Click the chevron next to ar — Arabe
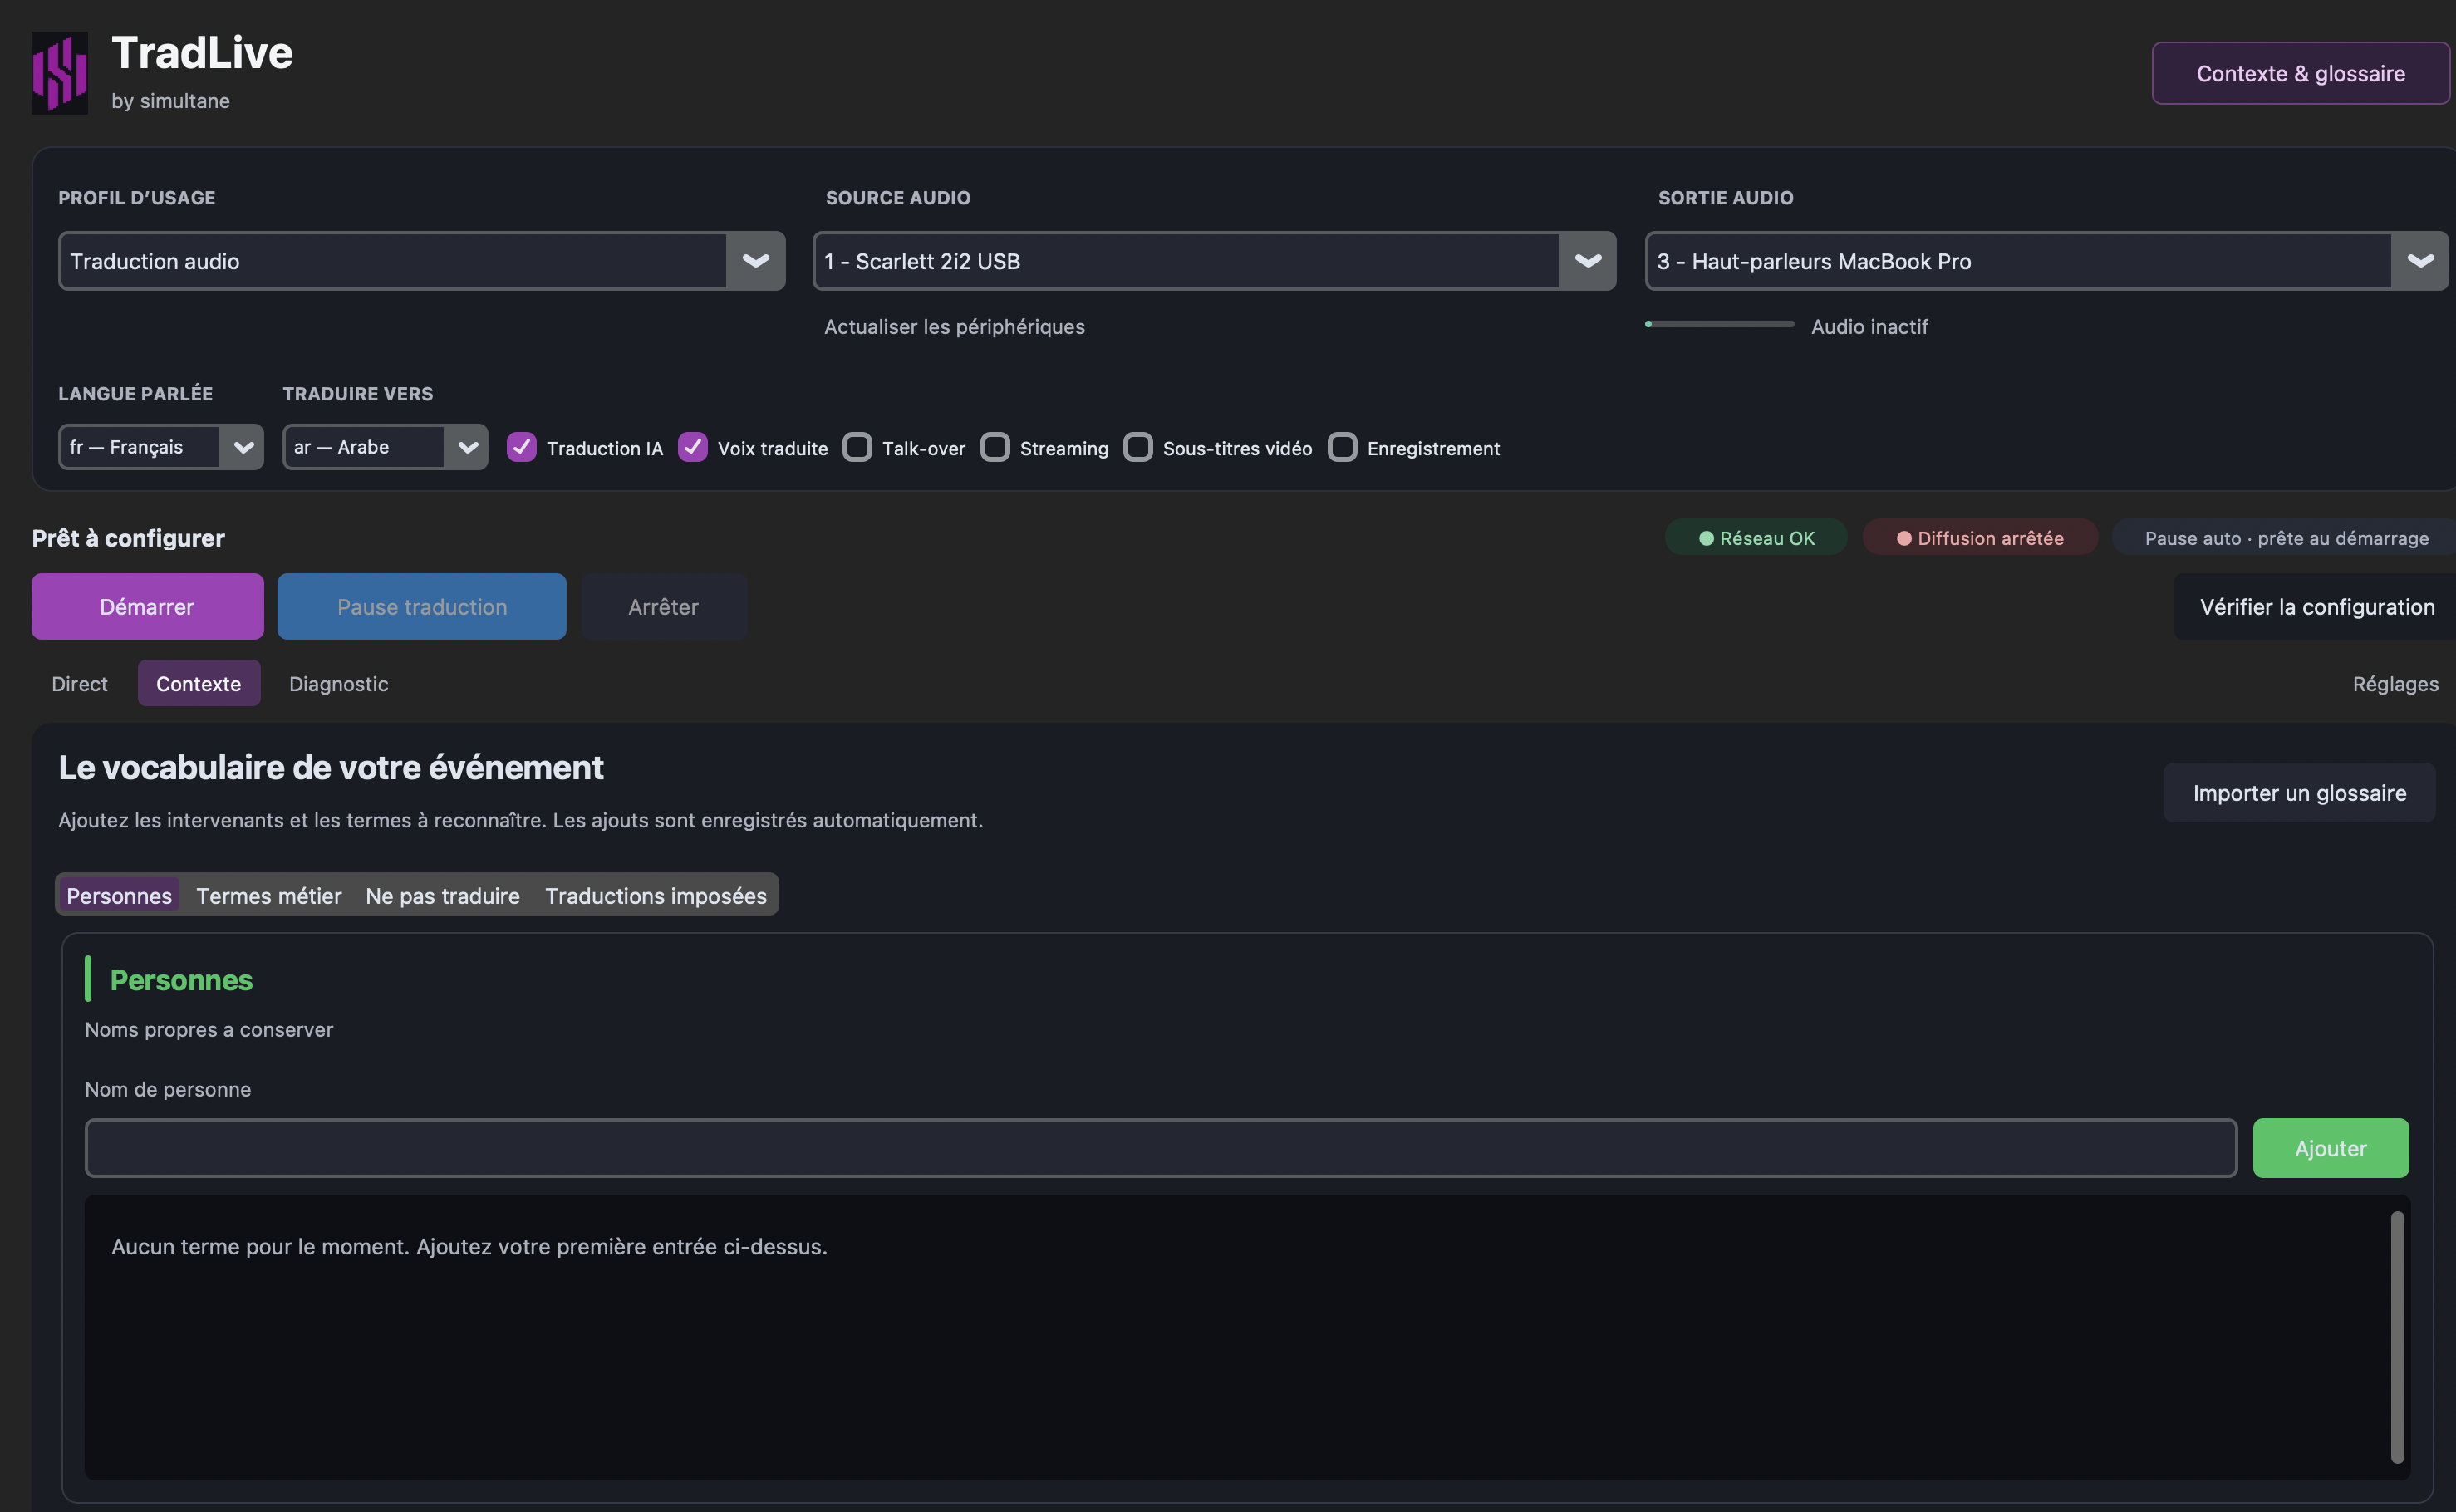The width and height of the screenshot is (2456, 1512). [467, 447]
